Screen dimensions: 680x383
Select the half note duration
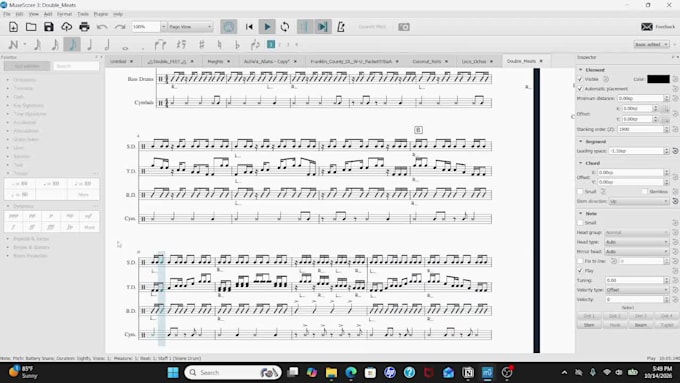pos(107,44)
